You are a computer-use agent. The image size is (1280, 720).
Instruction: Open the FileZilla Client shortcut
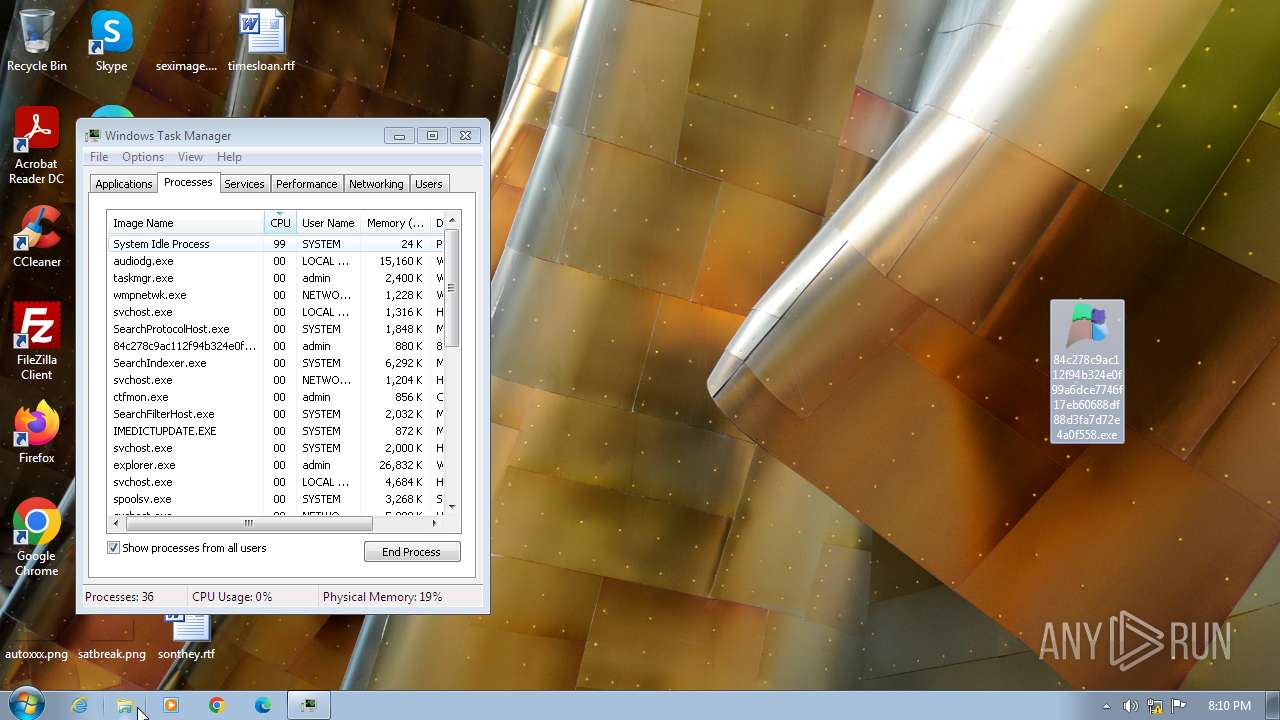[x=37, y=342]
